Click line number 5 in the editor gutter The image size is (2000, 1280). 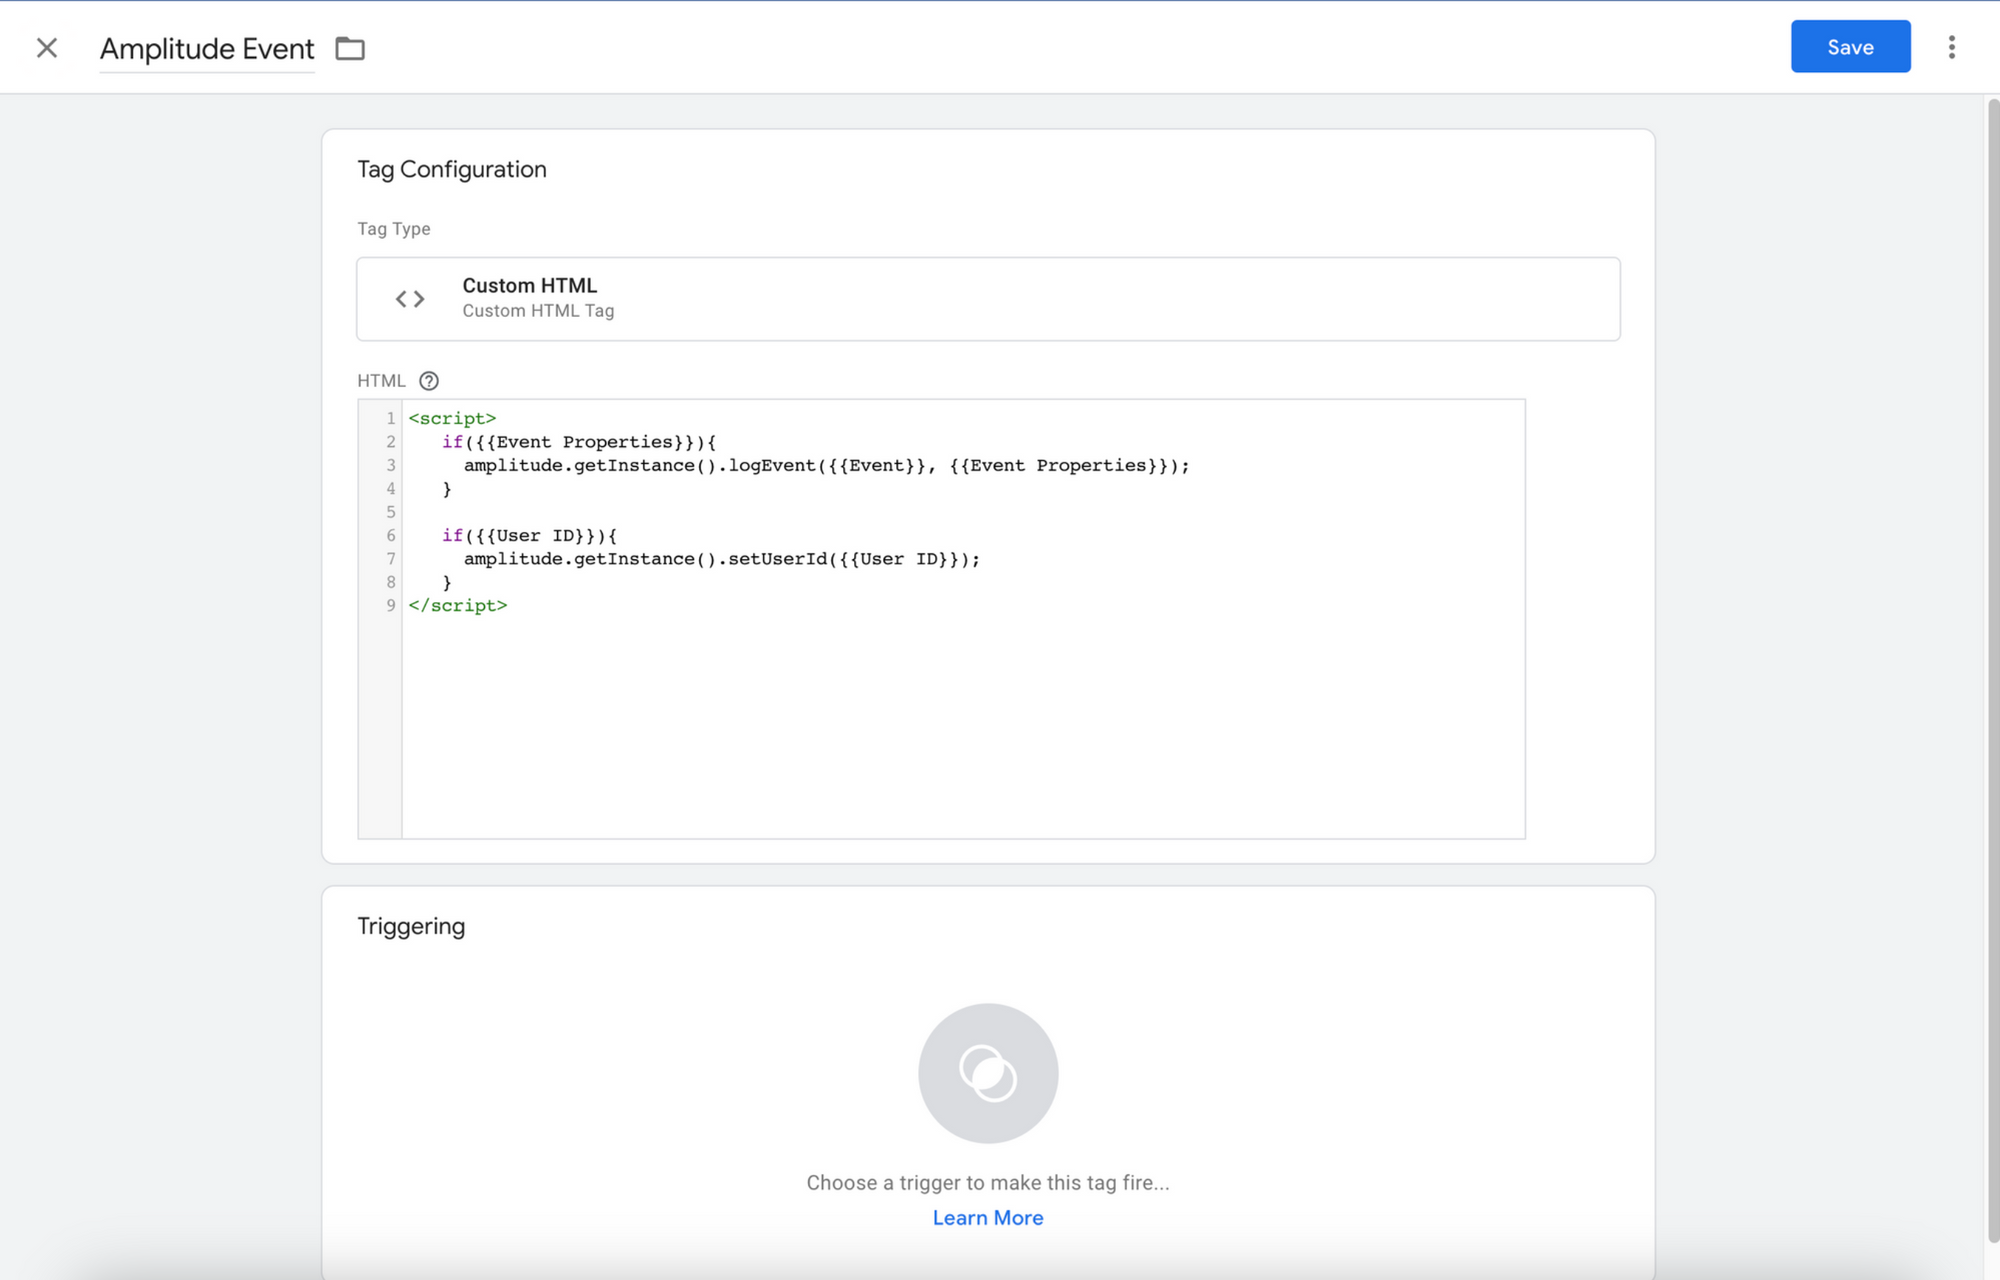[391, 512]
